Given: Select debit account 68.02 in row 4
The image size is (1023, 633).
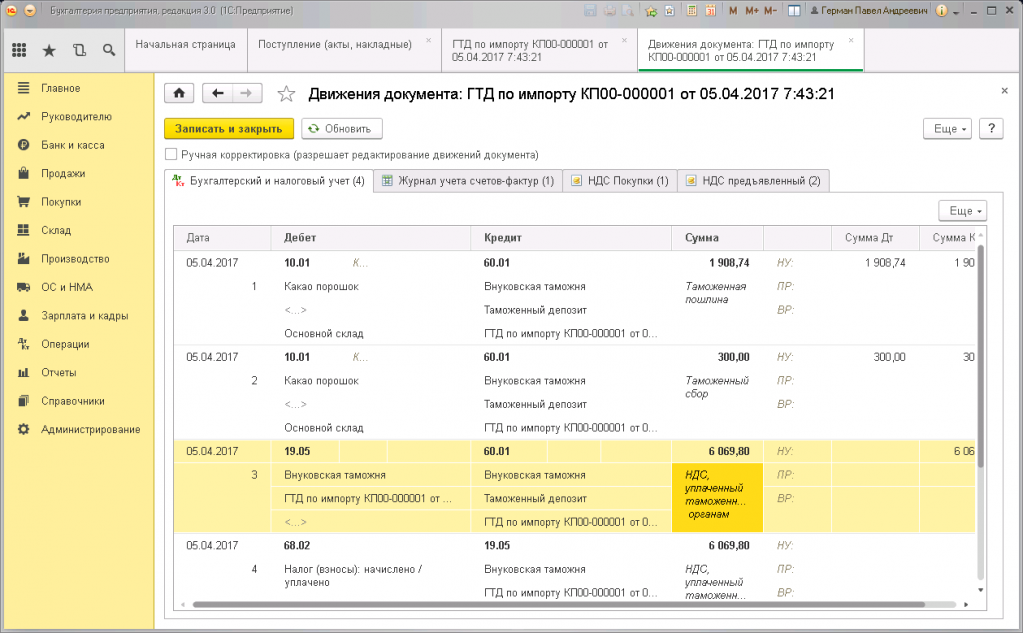Looking at the screenshot, I should [297, 545].
